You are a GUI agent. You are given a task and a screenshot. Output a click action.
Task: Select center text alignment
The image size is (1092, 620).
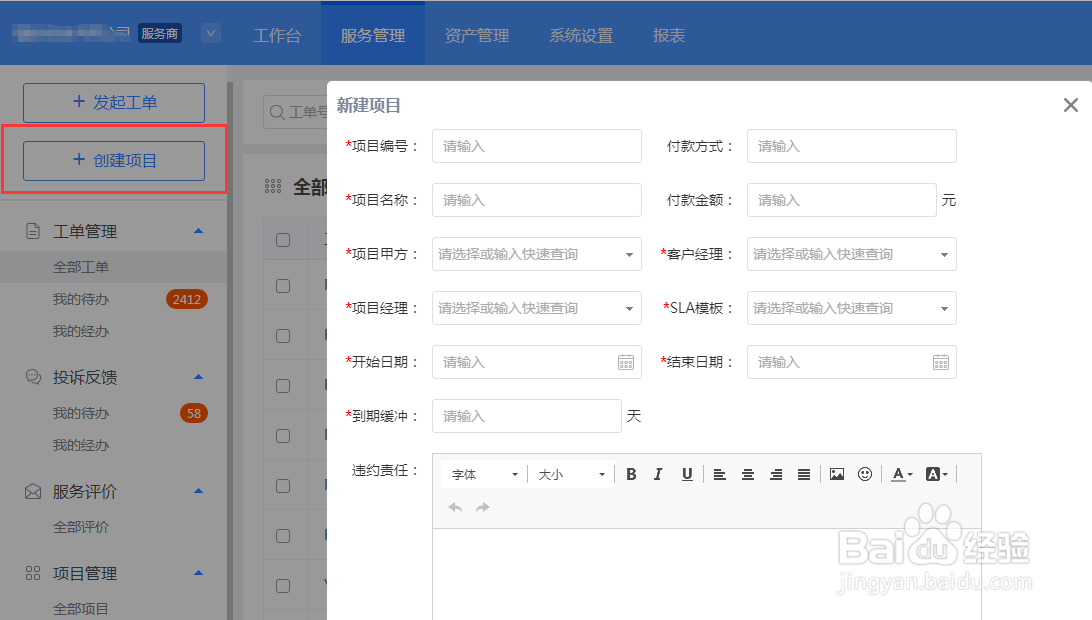(748, 473)
